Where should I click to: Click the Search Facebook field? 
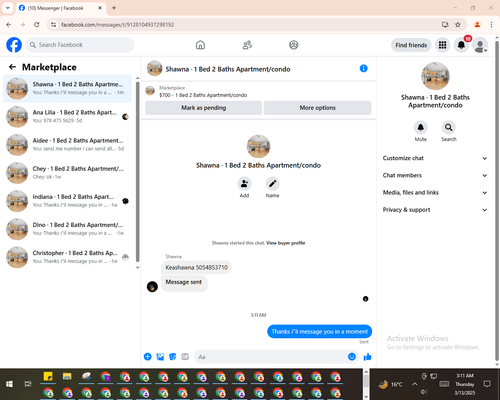coord(80,45)
